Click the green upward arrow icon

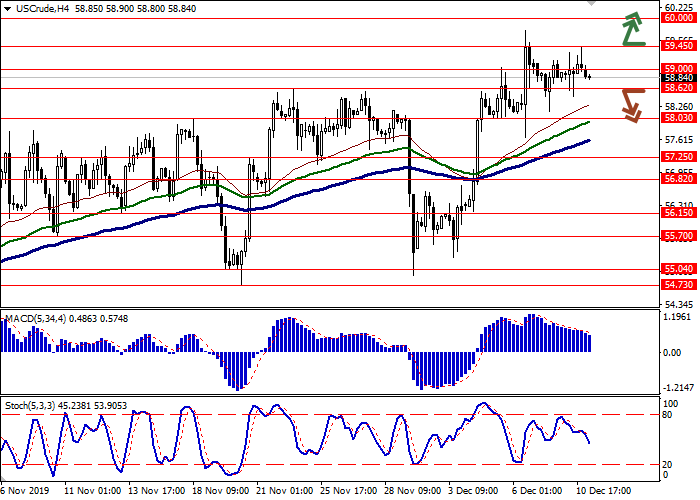632,29
